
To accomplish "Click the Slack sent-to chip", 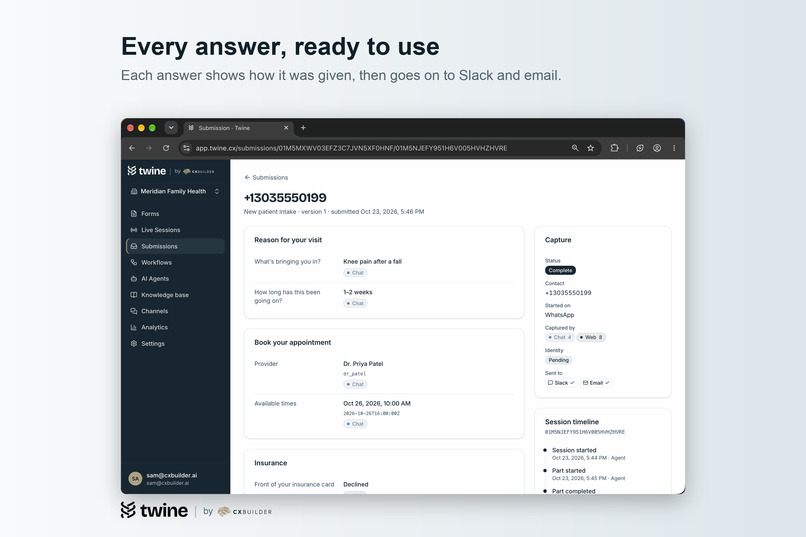I will coord(561,383).
